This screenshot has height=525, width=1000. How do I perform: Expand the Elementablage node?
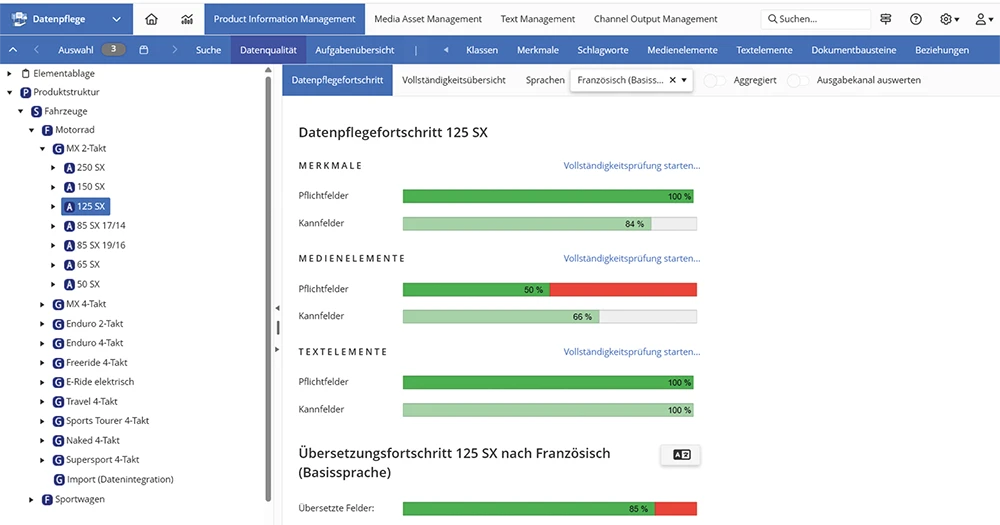[x=10, y=73]
